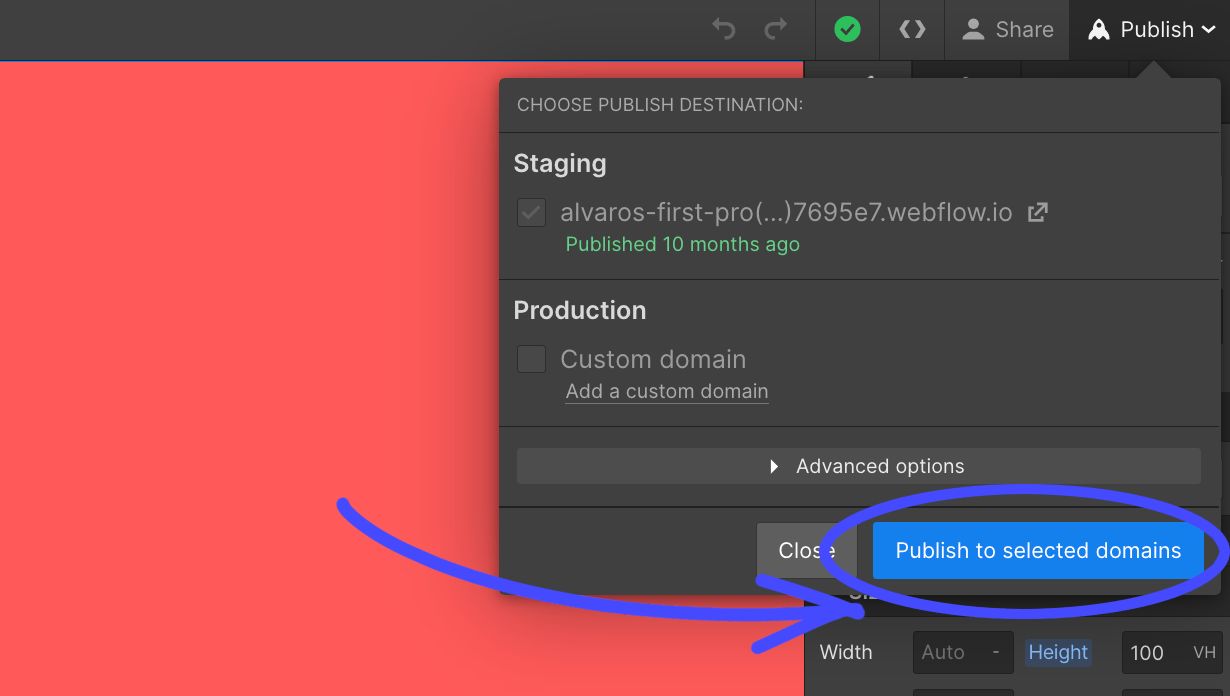Click Publish to selected domains
The height and width of the screenshot is (696, 1230).
pyautogui.click(x=1037, y=550)
